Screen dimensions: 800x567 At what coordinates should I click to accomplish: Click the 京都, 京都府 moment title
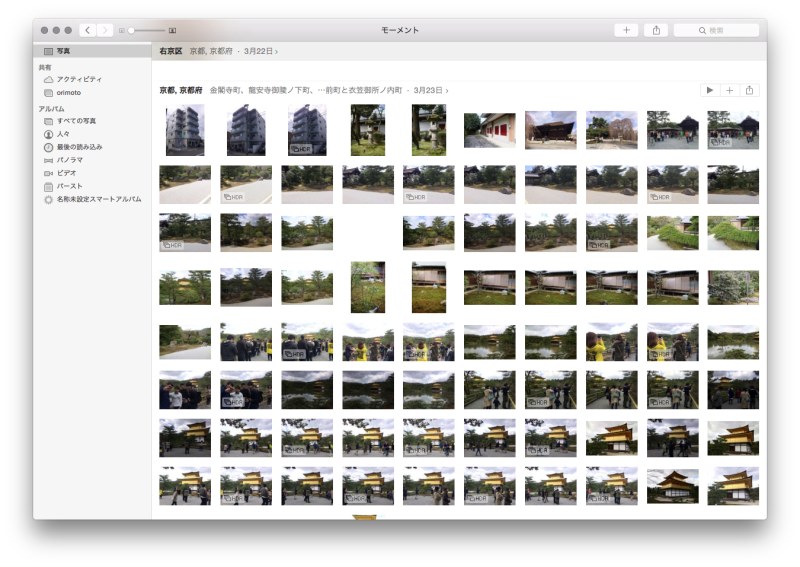181,90
